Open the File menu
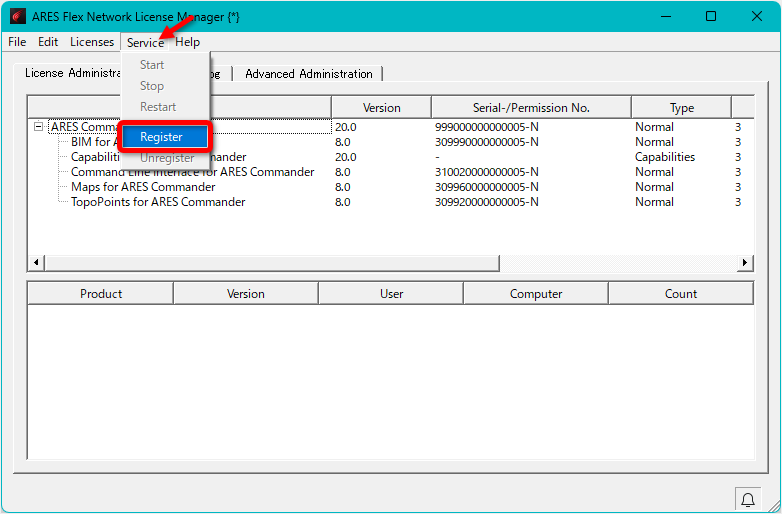782x514 pixels. click(x=17, y=42)
